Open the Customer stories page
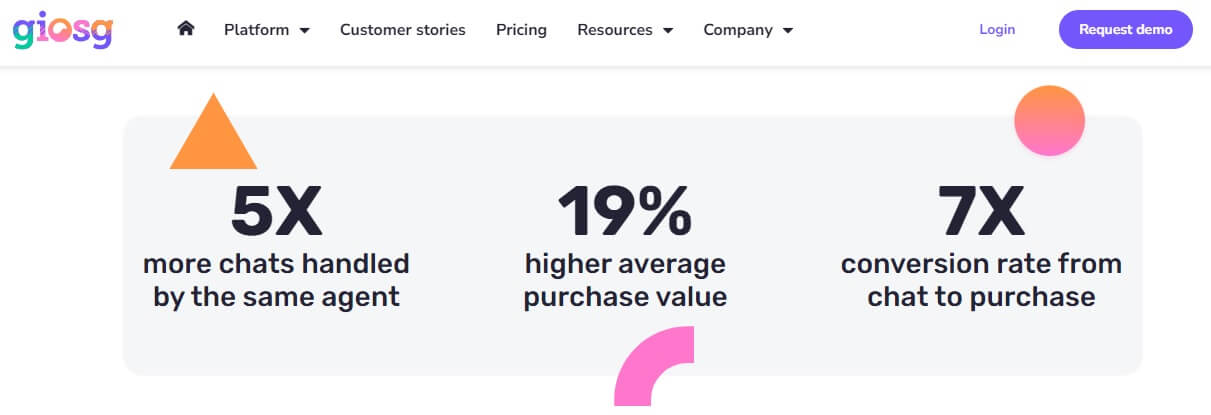Viewport: 1211px width, 415px height. pyautogui.click(x=403, y=30)
